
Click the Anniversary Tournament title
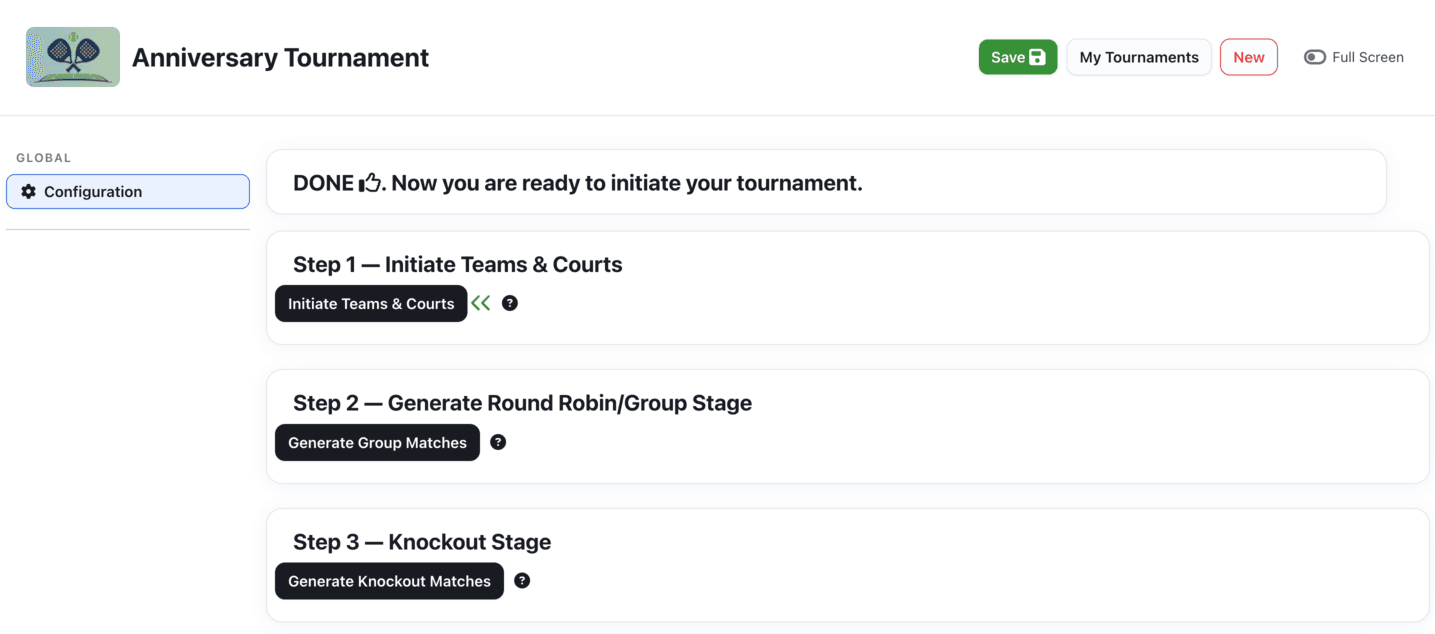280,57
